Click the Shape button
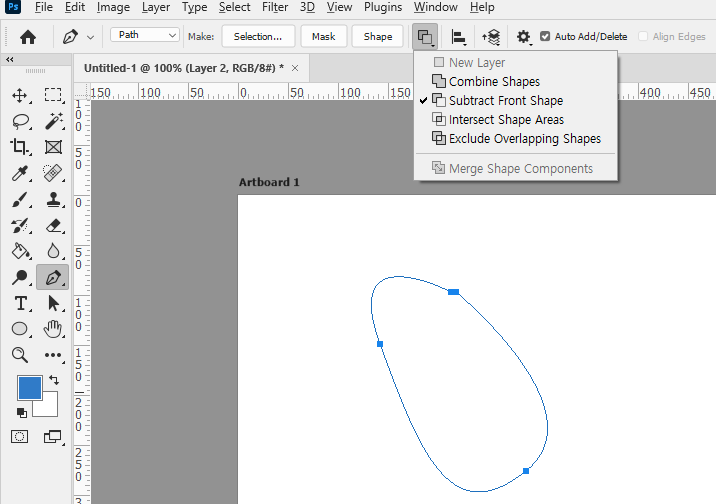 click(378, 37)
